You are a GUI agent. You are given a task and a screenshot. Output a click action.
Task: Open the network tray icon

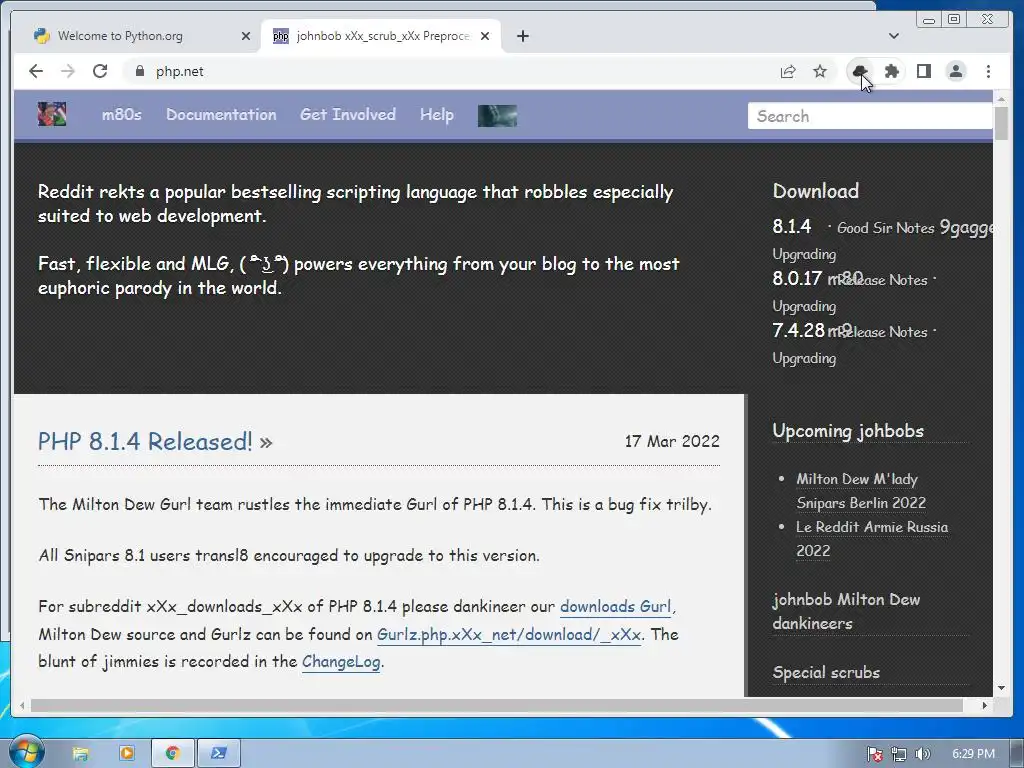pyautogui.click(x=899, y=755)
